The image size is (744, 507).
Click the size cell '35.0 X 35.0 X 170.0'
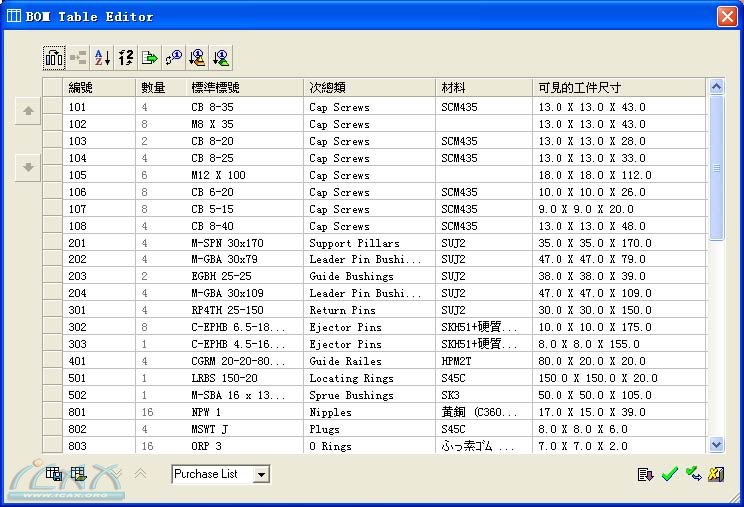[619, 243]
